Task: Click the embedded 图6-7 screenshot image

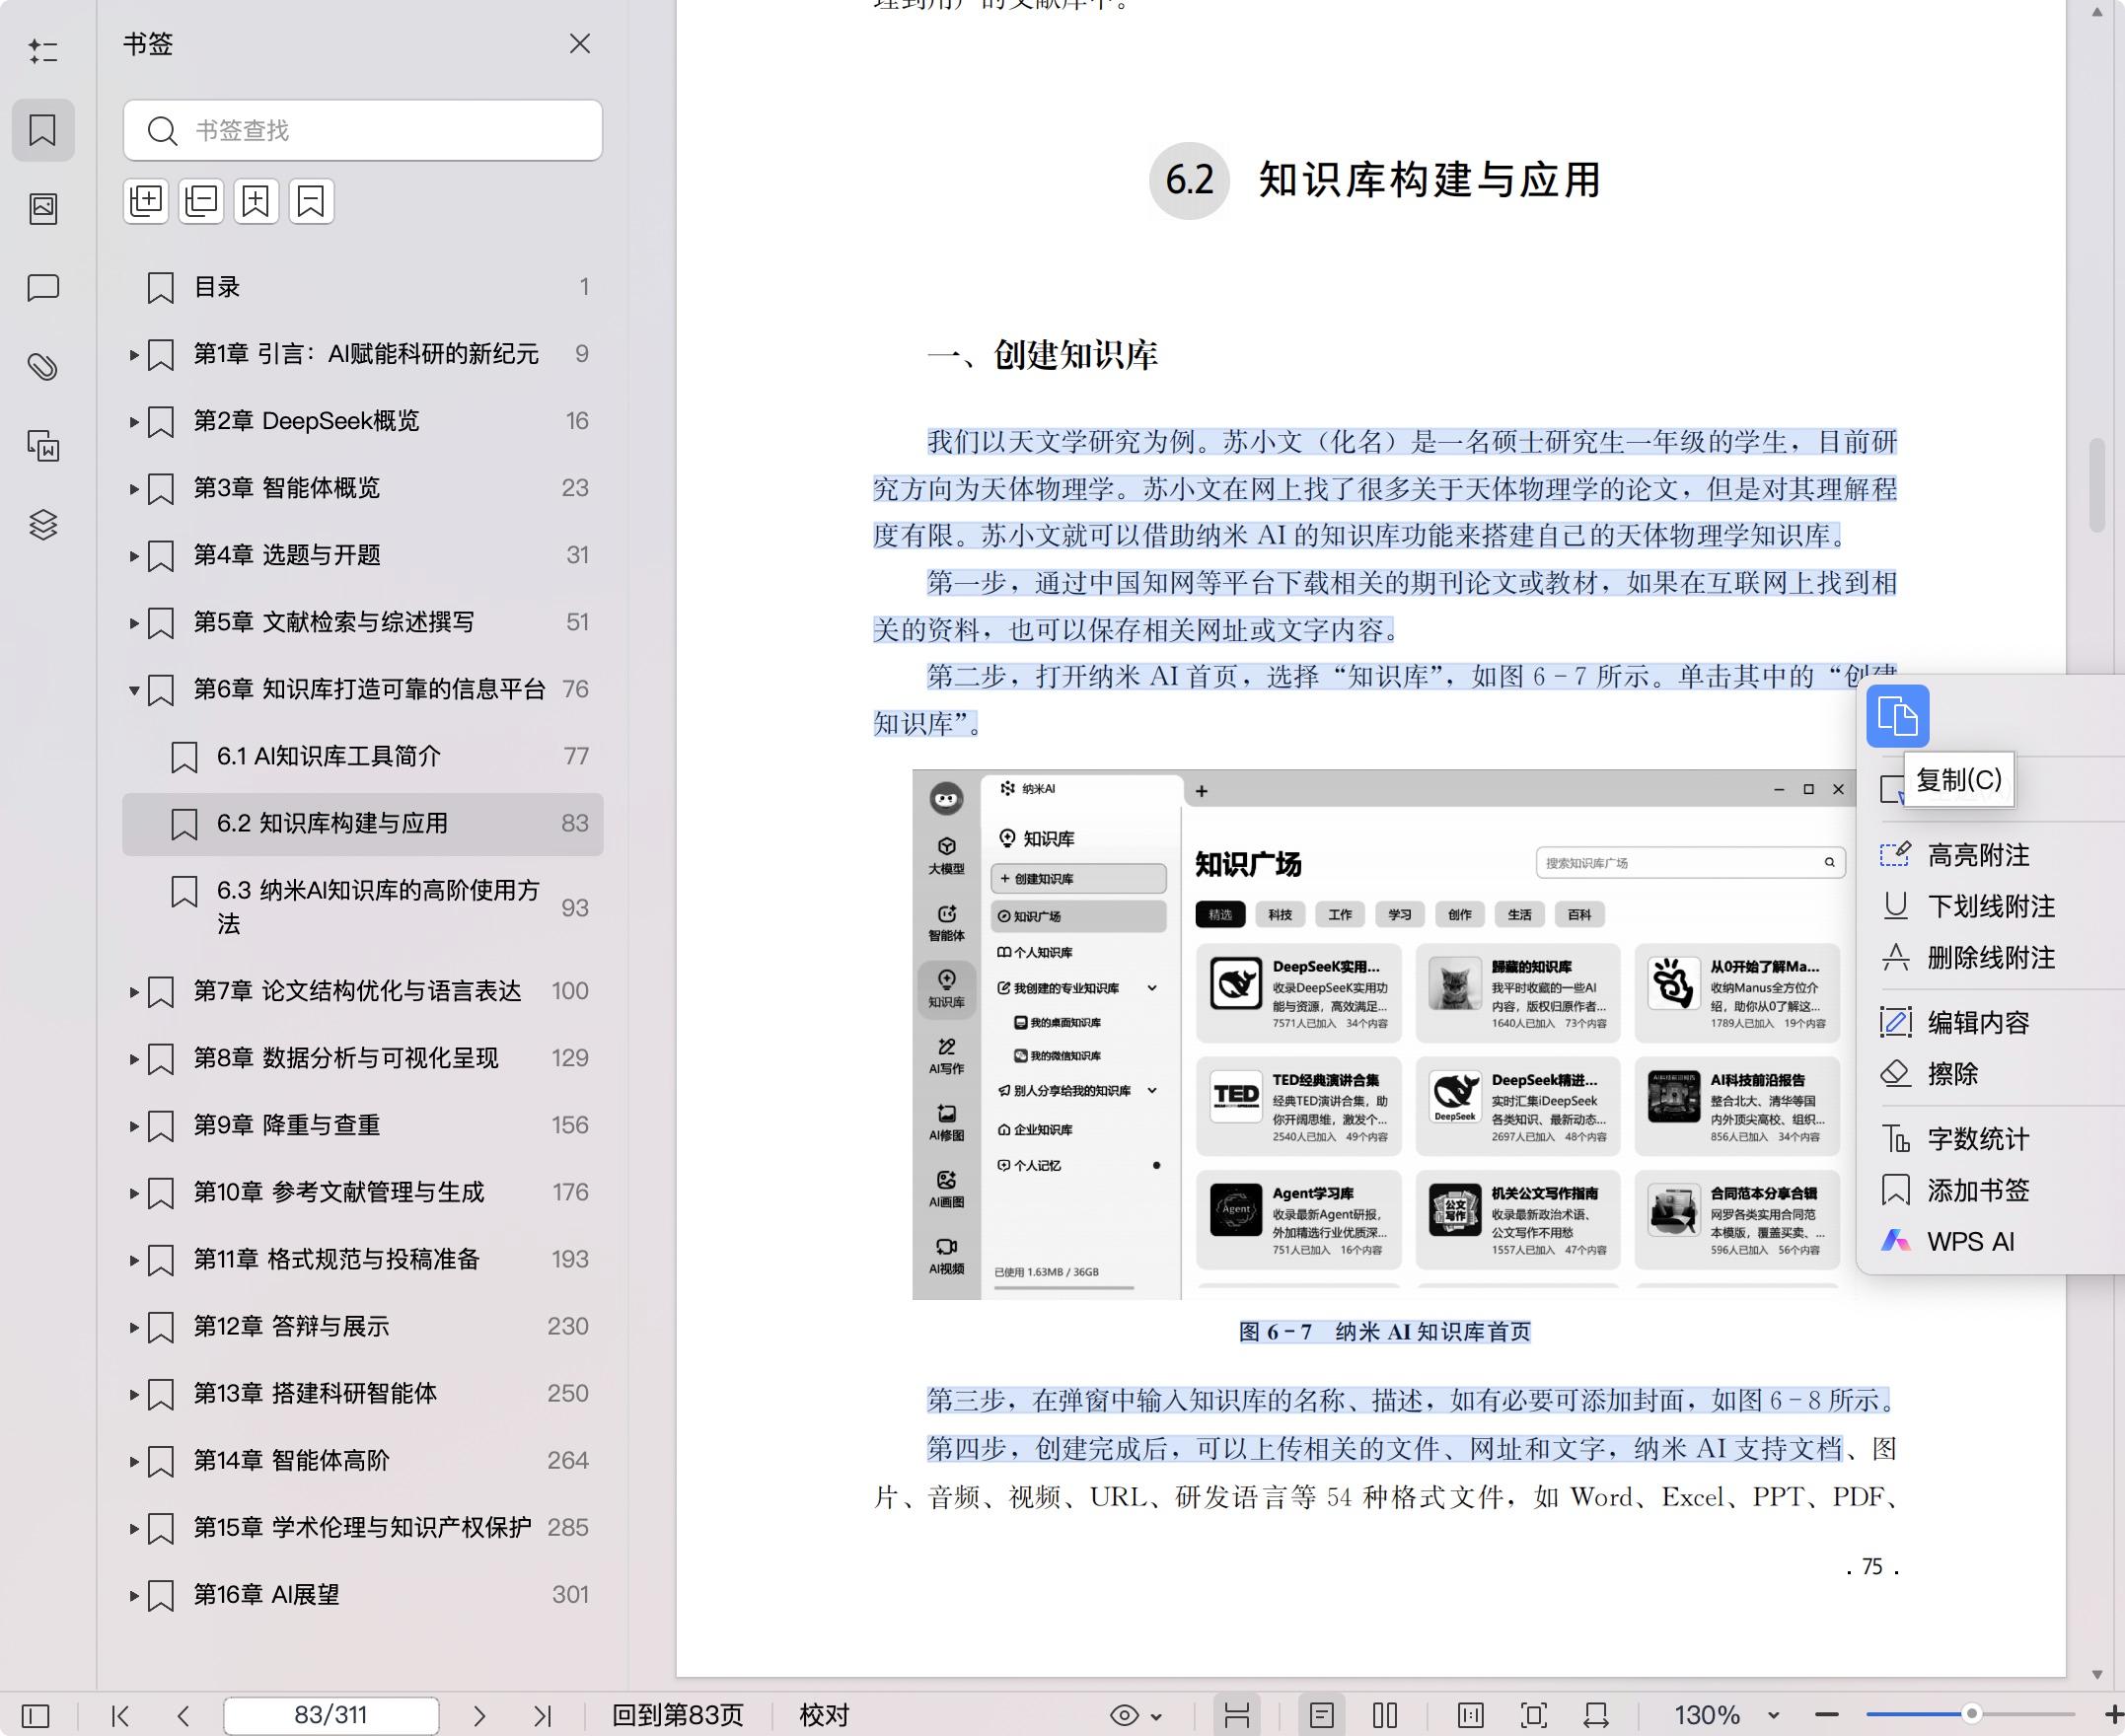Action: tap(1384, 1035)
